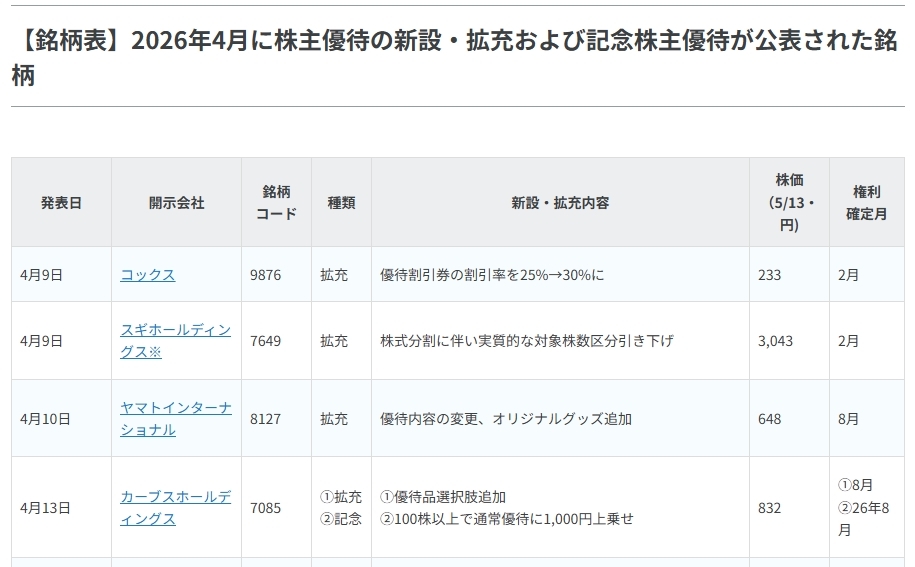The height and width of the screenshot is (567, 915).
Task: Click 拡充 type in the ヤマトインターナショナル row
Action: coord(334,419)
